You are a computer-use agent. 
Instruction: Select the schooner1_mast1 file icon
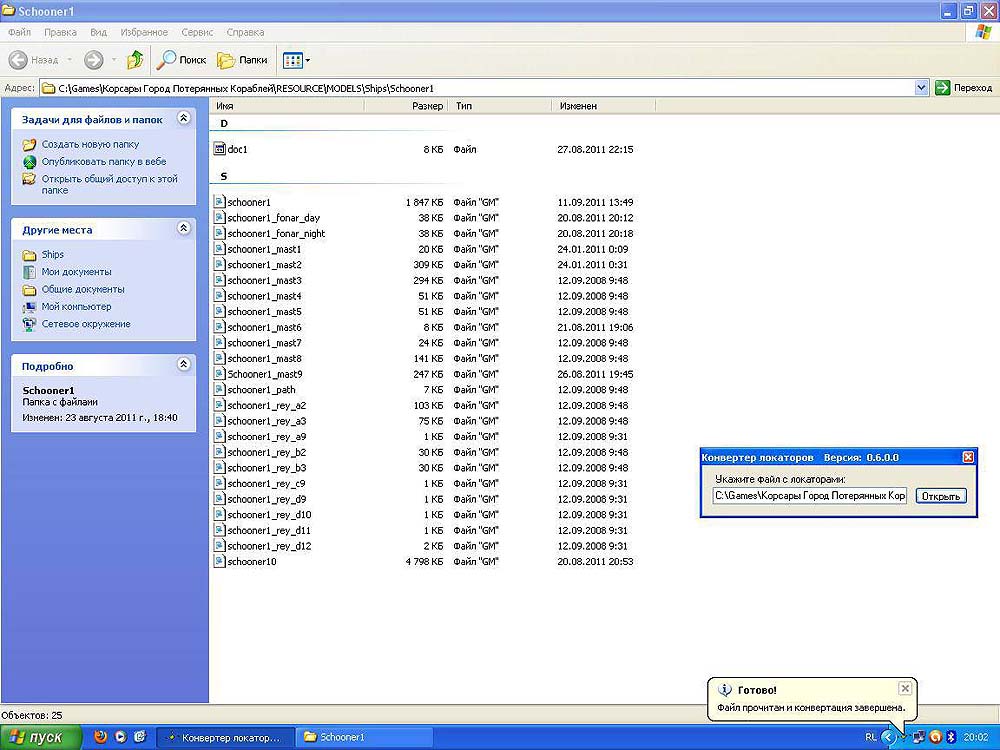pos(219,249)
